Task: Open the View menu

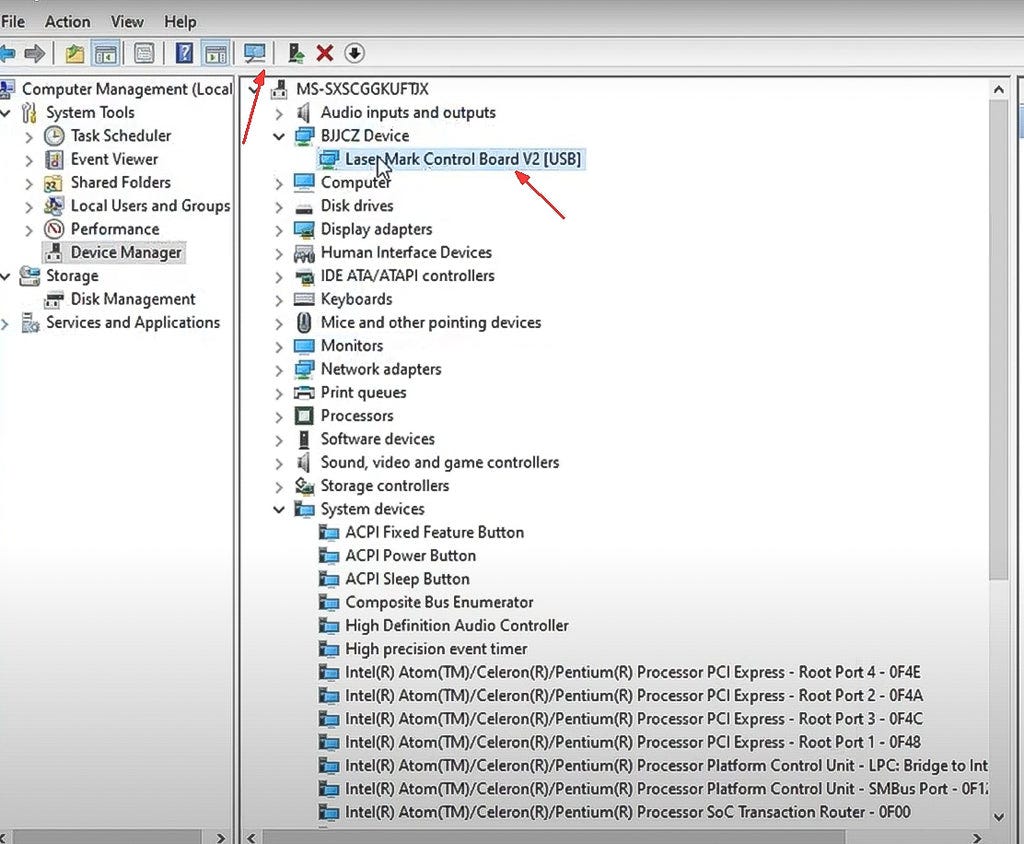Action: (x=127, y=22)
